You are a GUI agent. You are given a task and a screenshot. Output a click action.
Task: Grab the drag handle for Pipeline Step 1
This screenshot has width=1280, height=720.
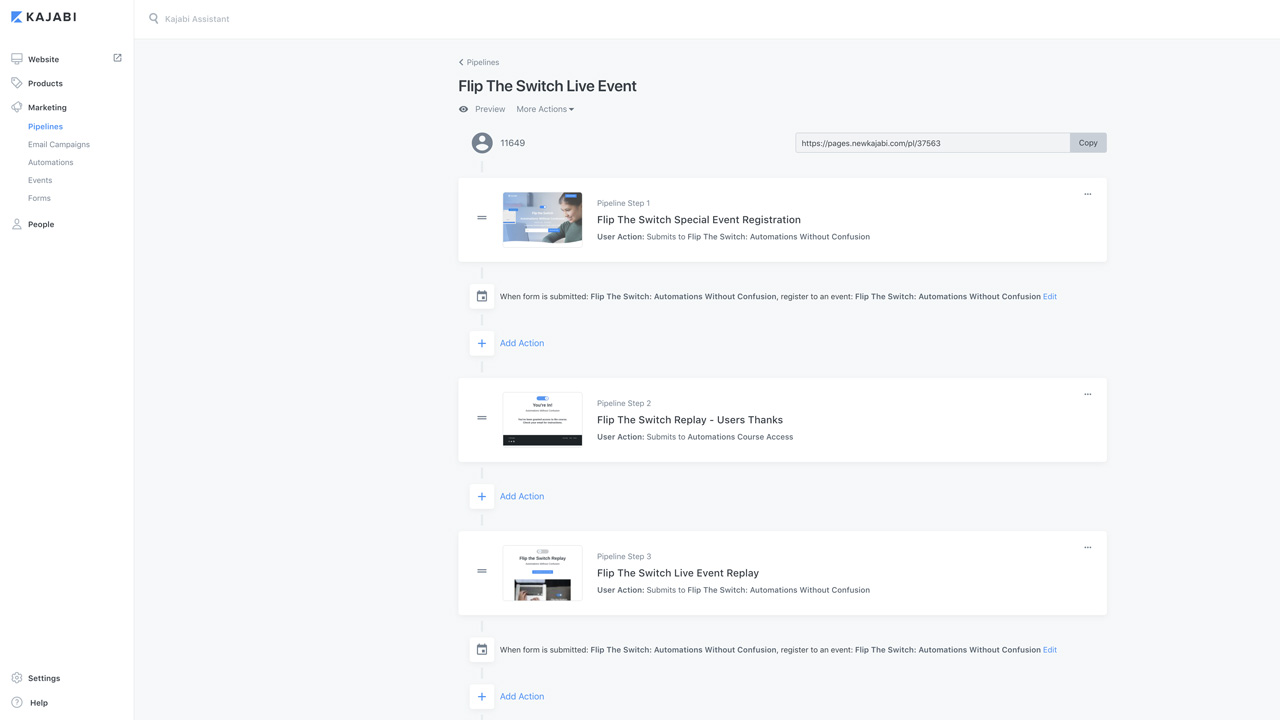pos(482,218)
